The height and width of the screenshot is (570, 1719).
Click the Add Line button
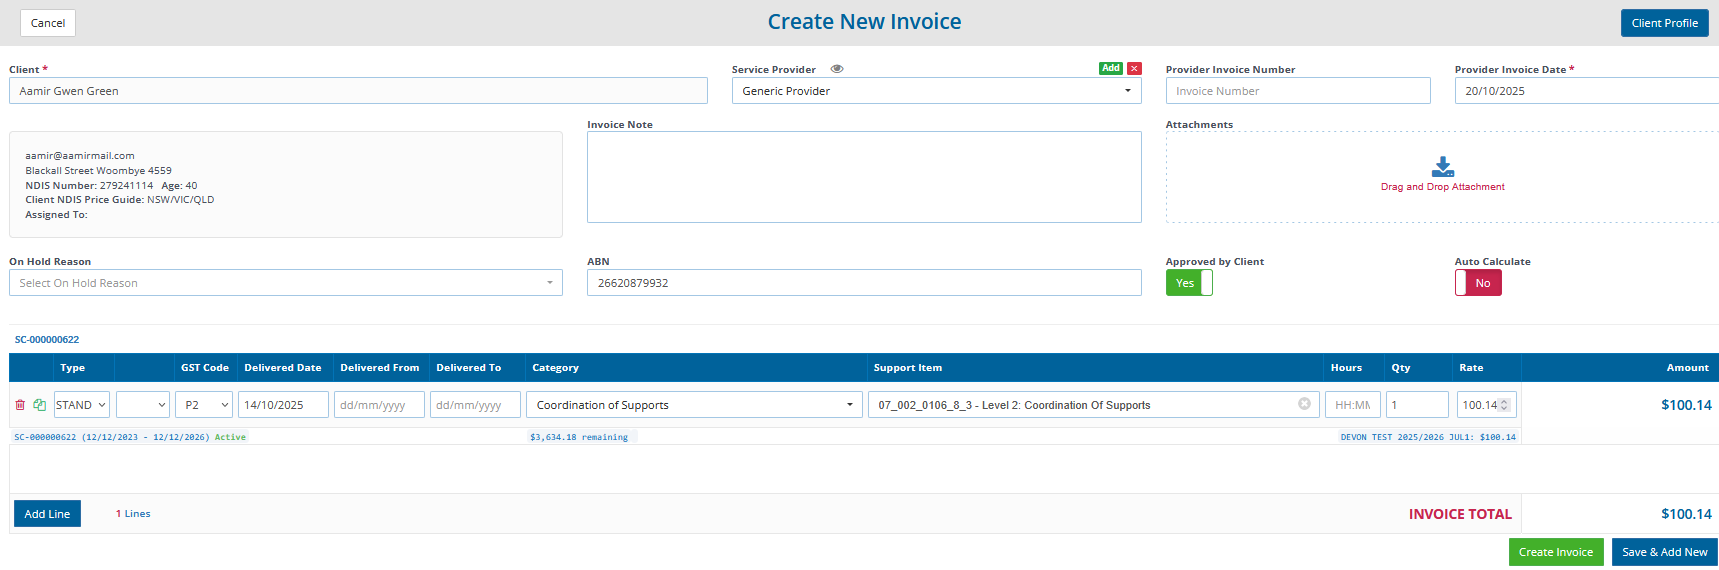[47, 514]
